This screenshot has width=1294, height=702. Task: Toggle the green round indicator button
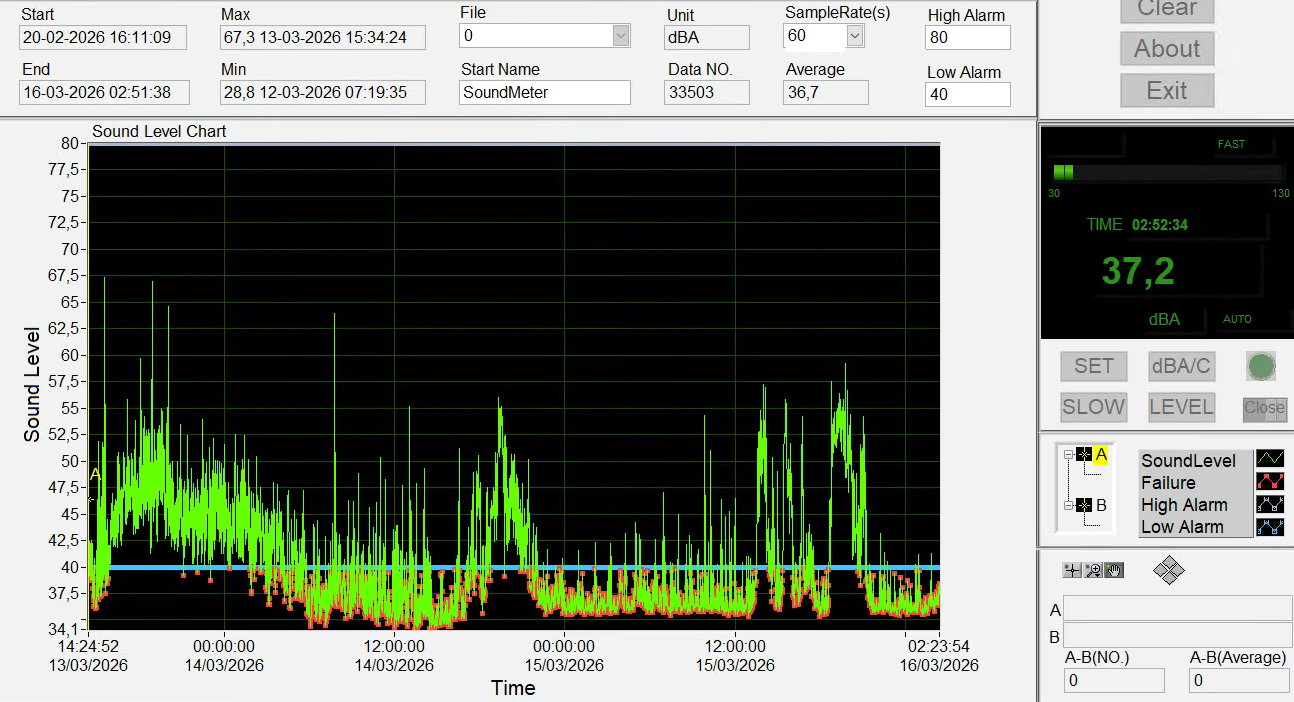tap(1261, 366)
